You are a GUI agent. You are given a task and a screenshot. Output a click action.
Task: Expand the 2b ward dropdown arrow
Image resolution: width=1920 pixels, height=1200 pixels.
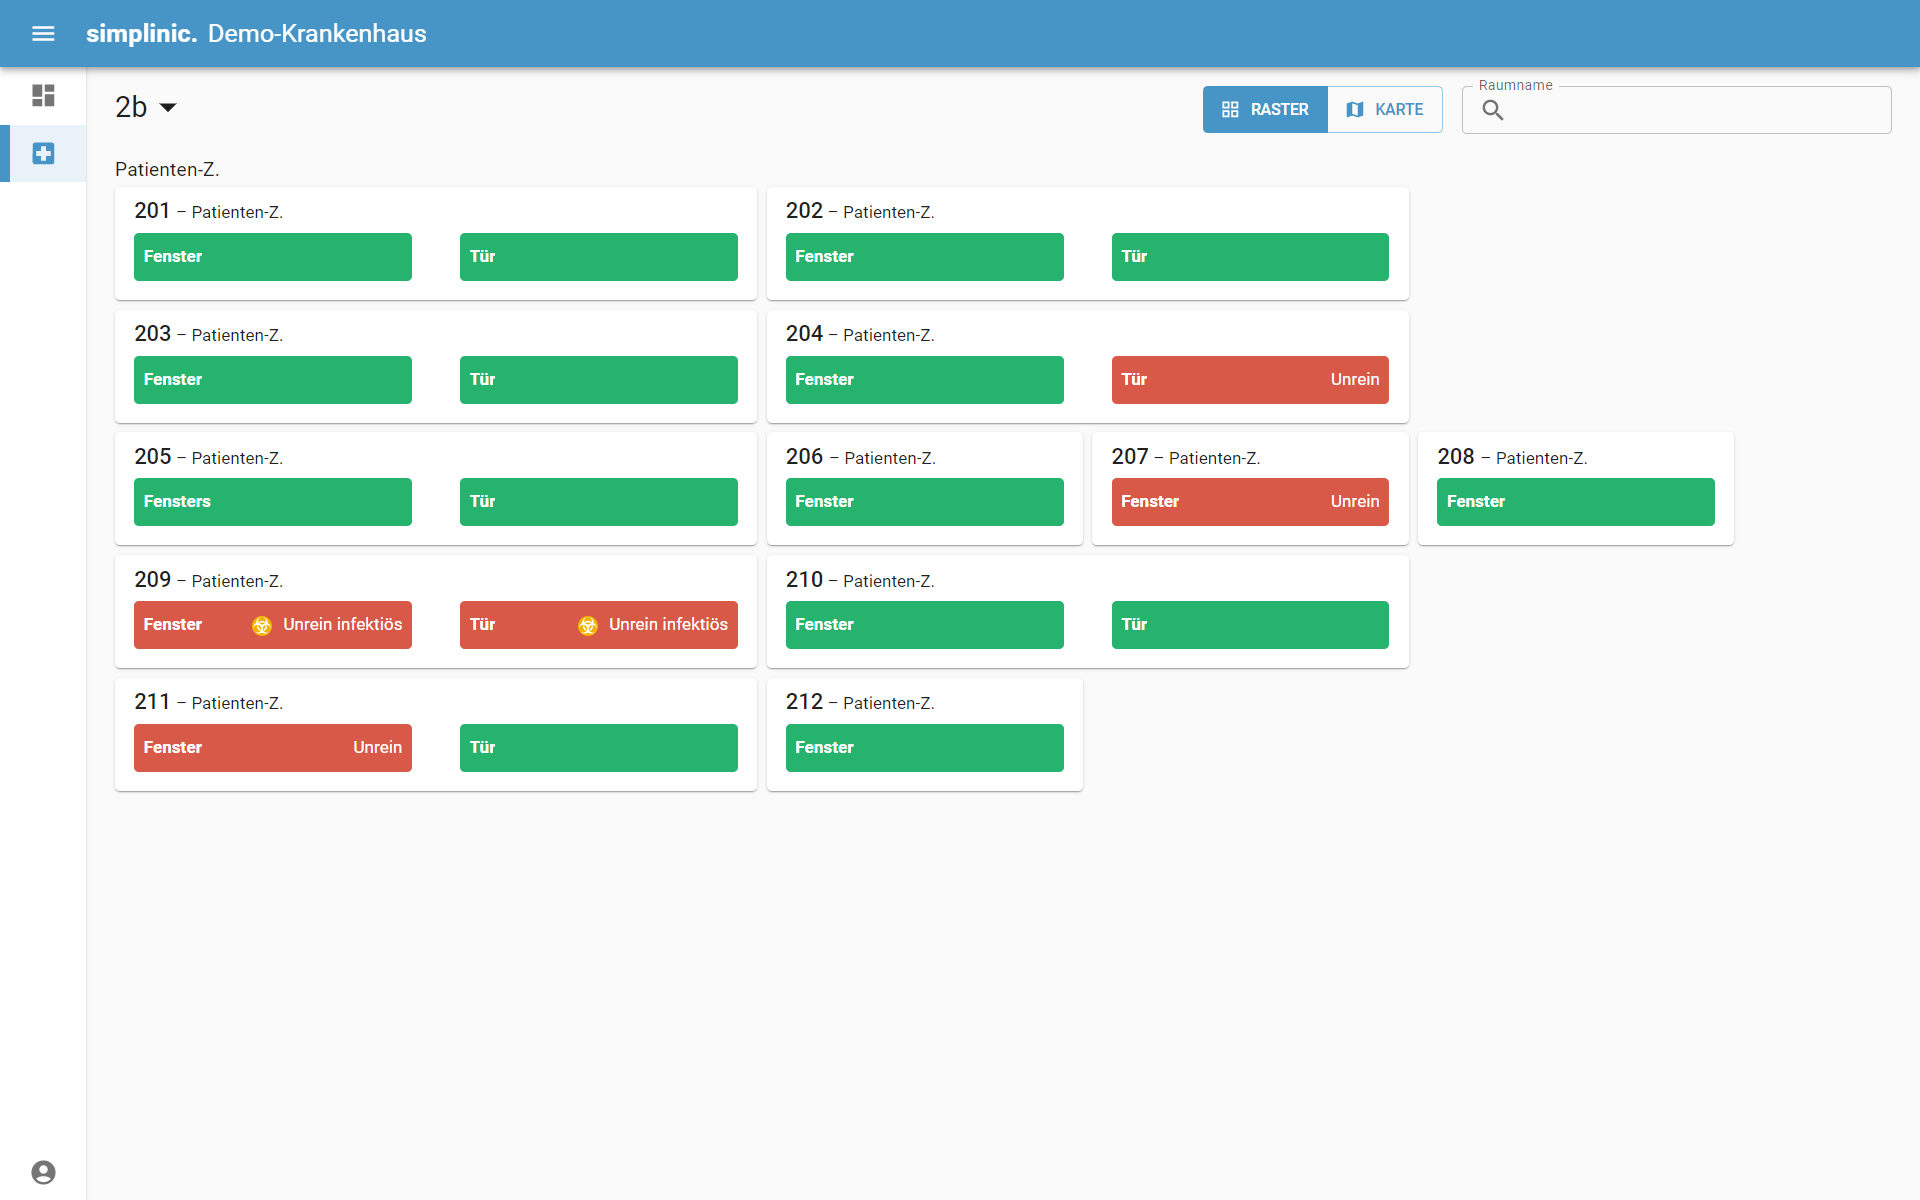[168, 108]
